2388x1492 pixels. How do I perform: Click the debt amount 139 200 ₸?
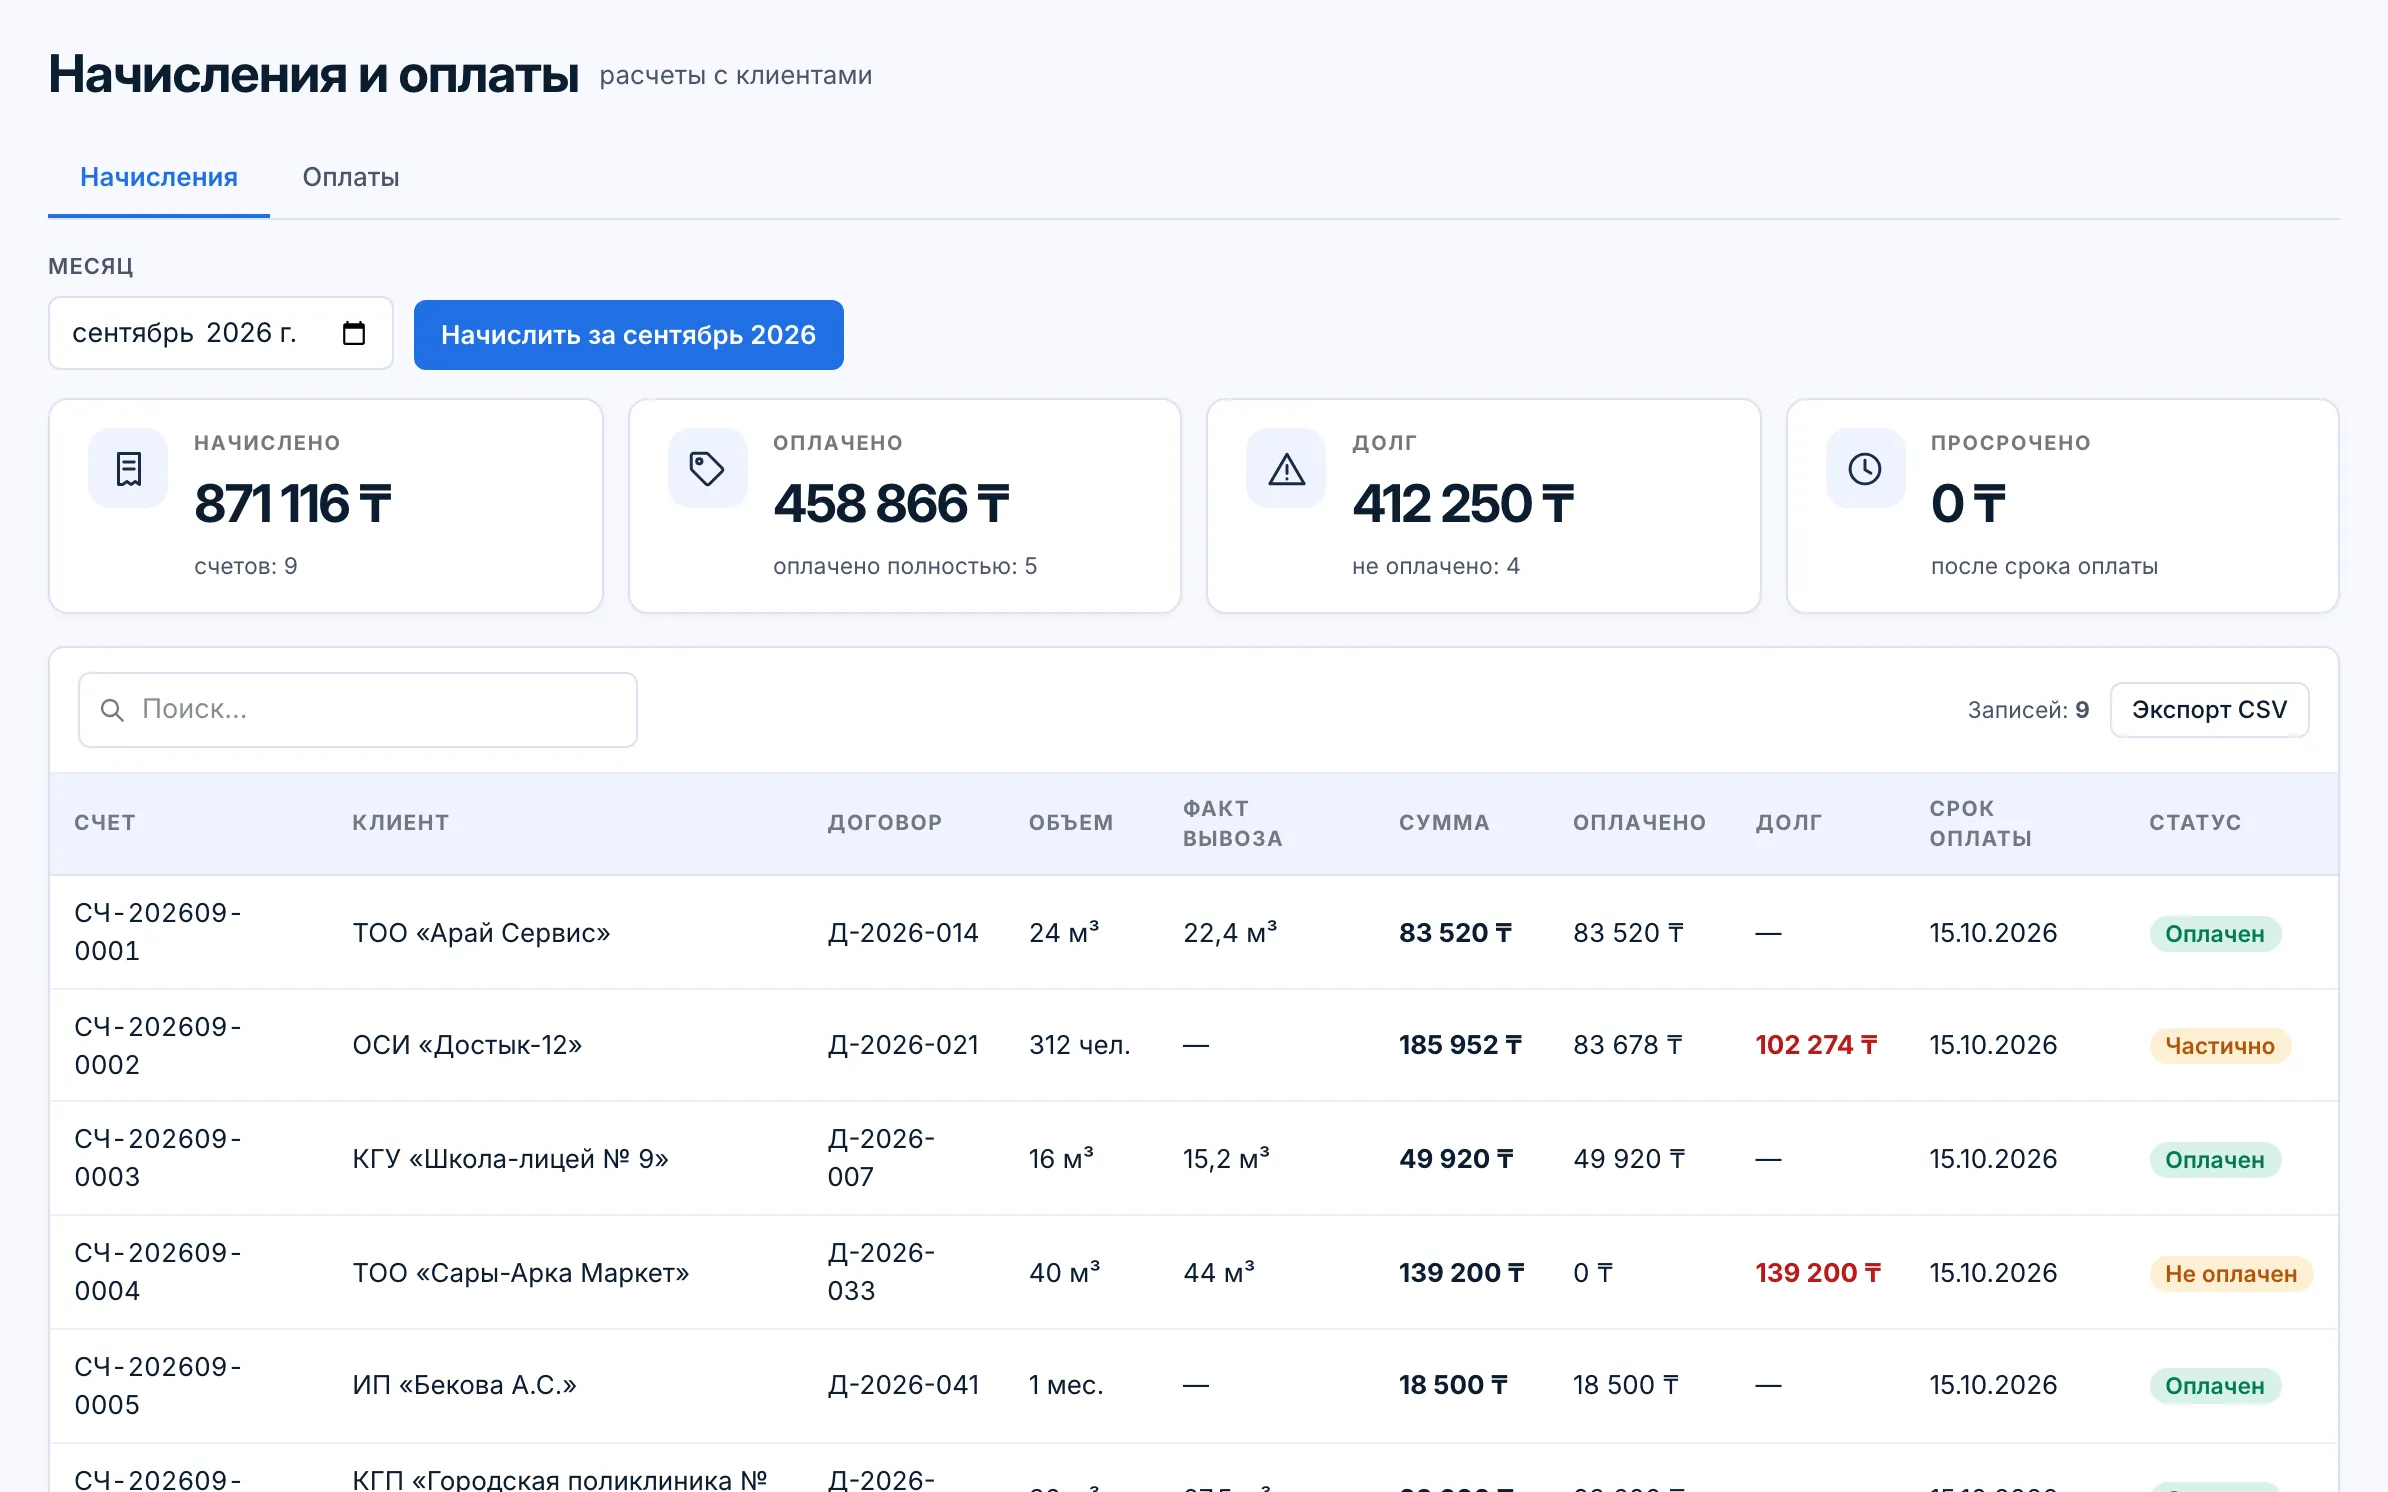pos(1818,1273)
